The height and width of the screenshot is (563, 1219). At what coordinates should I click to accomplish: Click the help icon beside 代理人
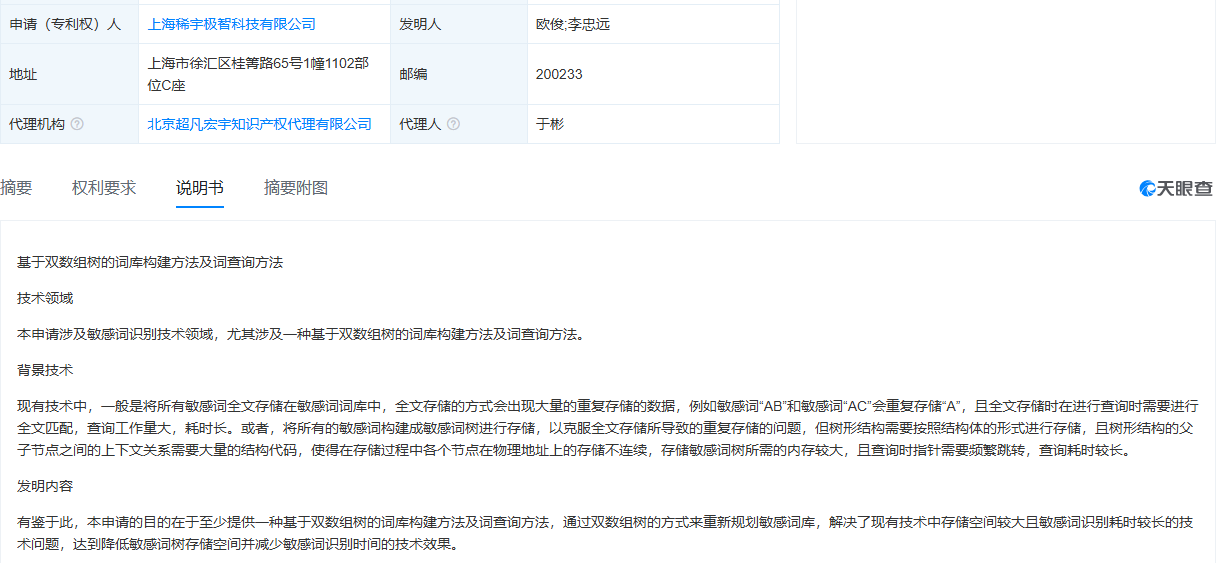[x=453, y=124]
